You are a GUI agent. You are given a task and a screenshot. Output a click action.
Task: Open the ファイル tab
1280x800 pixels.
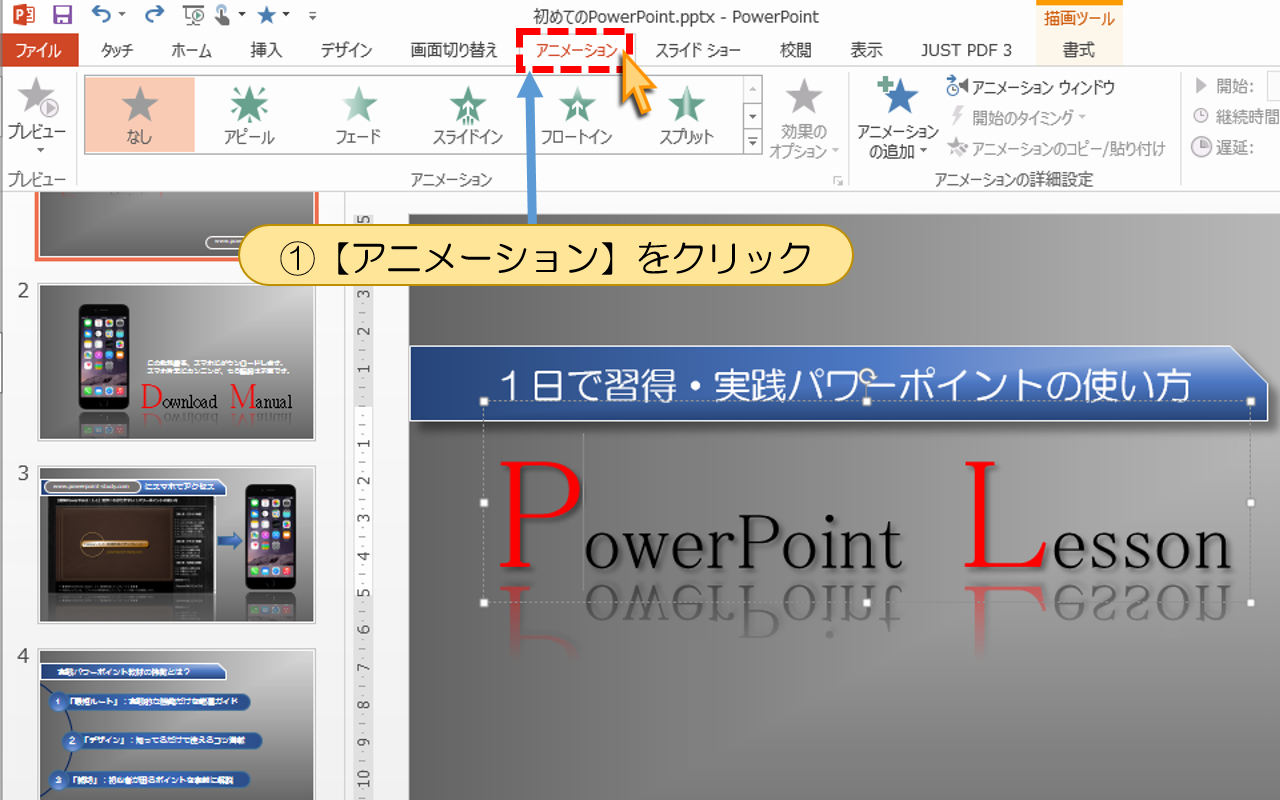coord(39,50)
